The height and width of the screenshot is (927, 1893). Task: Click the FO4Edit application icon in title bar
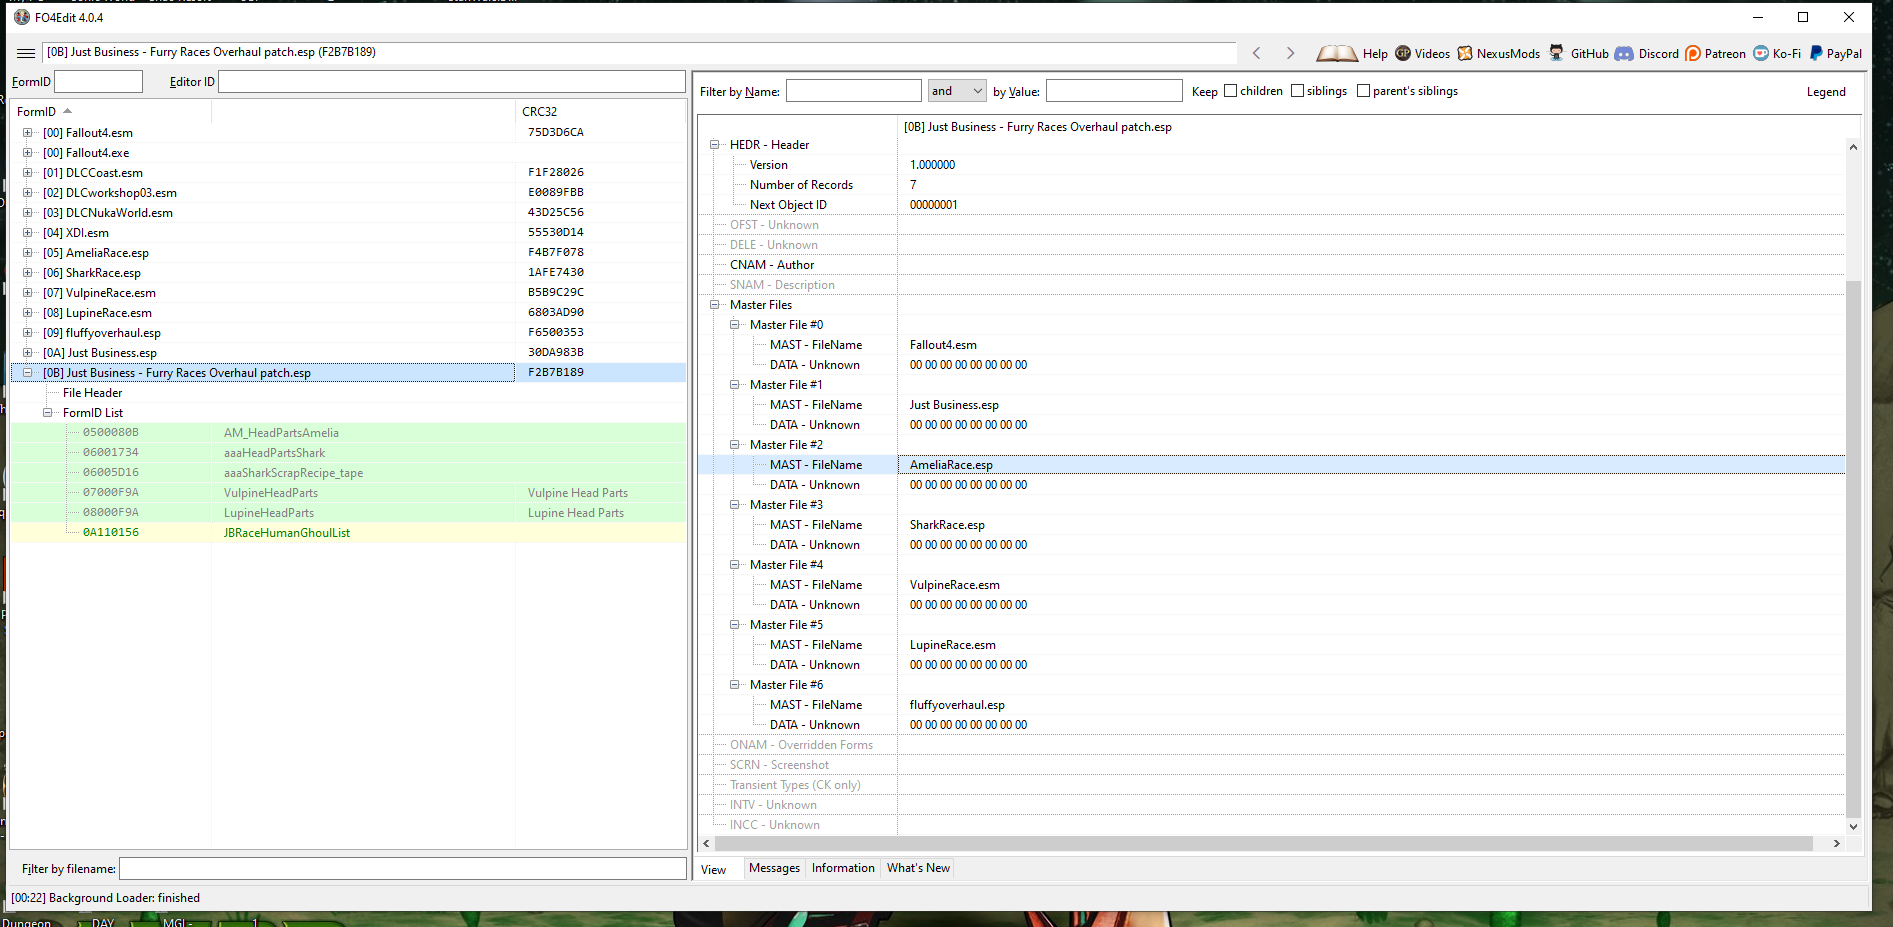(21, 17)
